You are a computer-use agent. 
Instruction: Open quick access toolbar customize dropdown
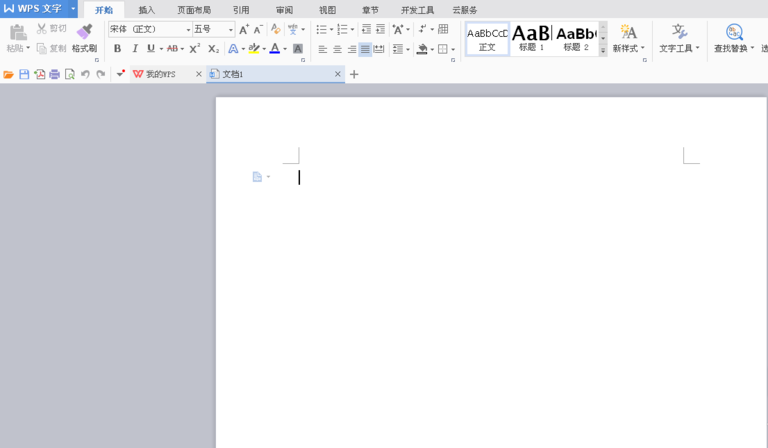pos(120,74)
